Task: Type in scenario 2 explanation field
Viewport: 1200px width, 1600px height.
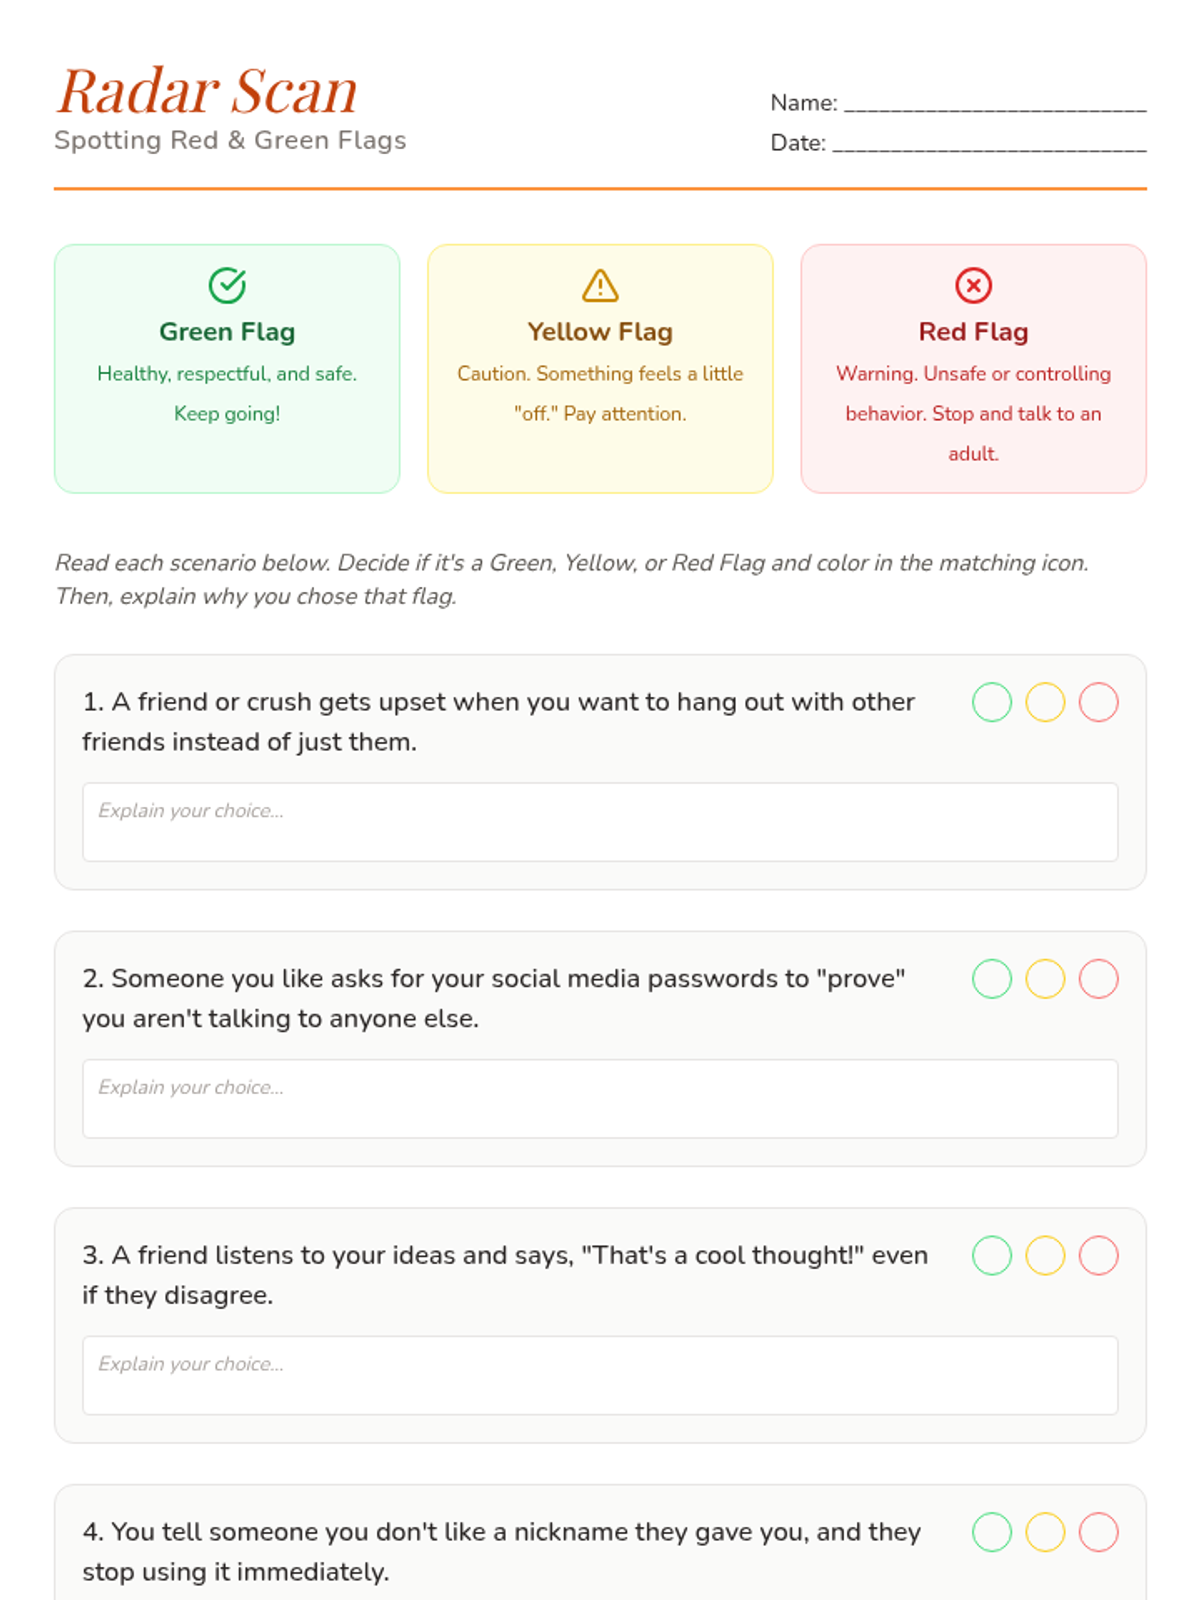Action: tap(600, 1098)
